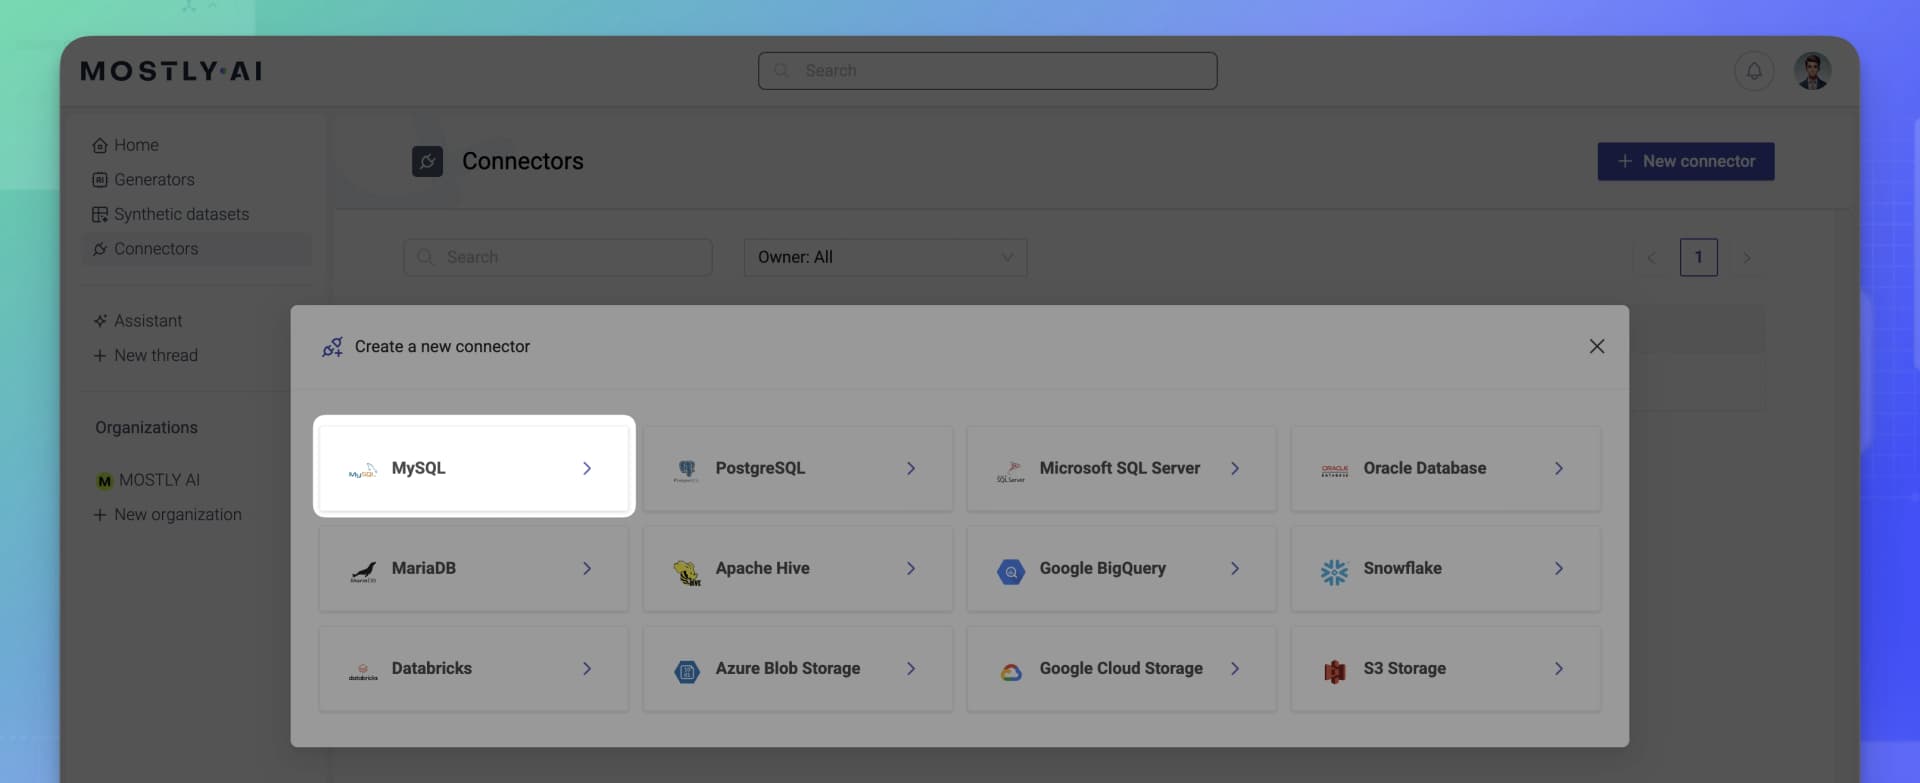
Task: Click the MOSTLY·AI logo
Action: point(171,71)
